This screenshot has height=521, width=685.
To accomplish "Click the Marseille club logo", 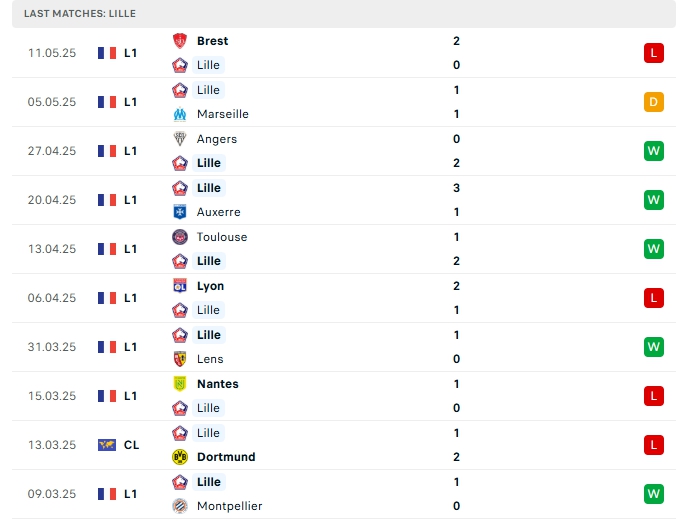I will point(180,114).
